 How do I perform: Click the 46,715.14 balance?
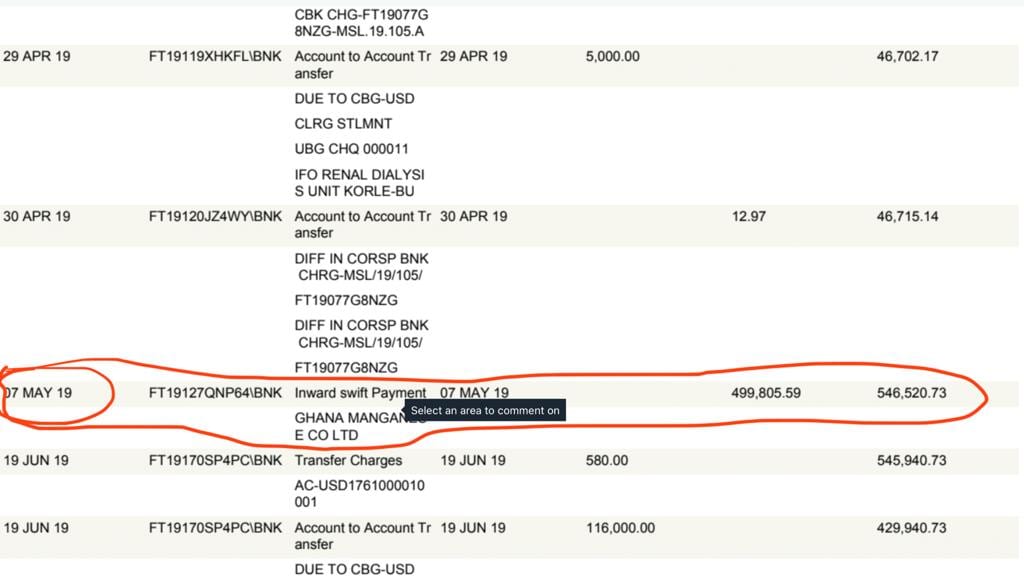point(907,216)
